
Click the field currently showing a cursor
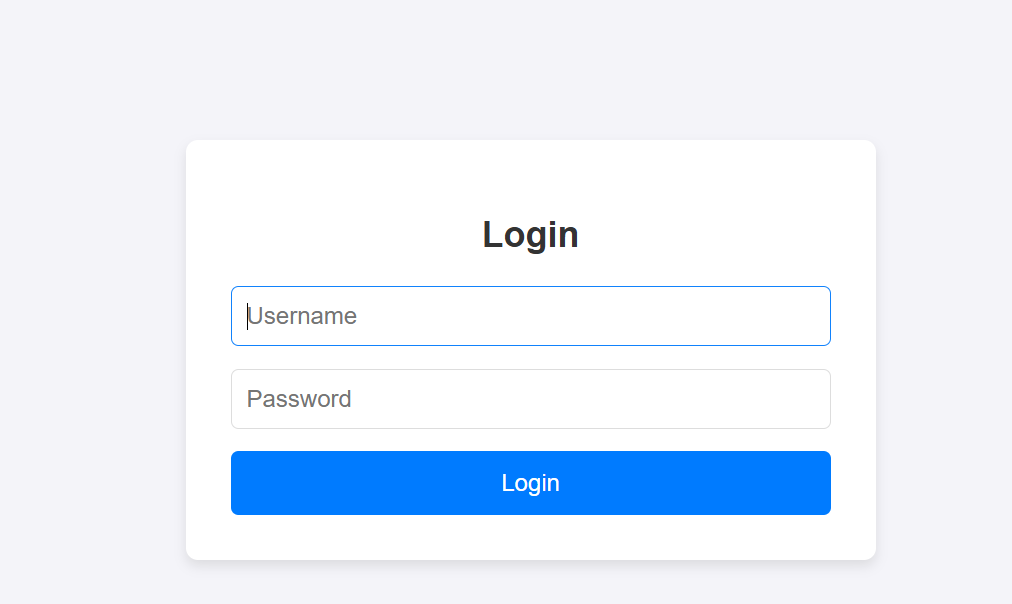point(530,316)
